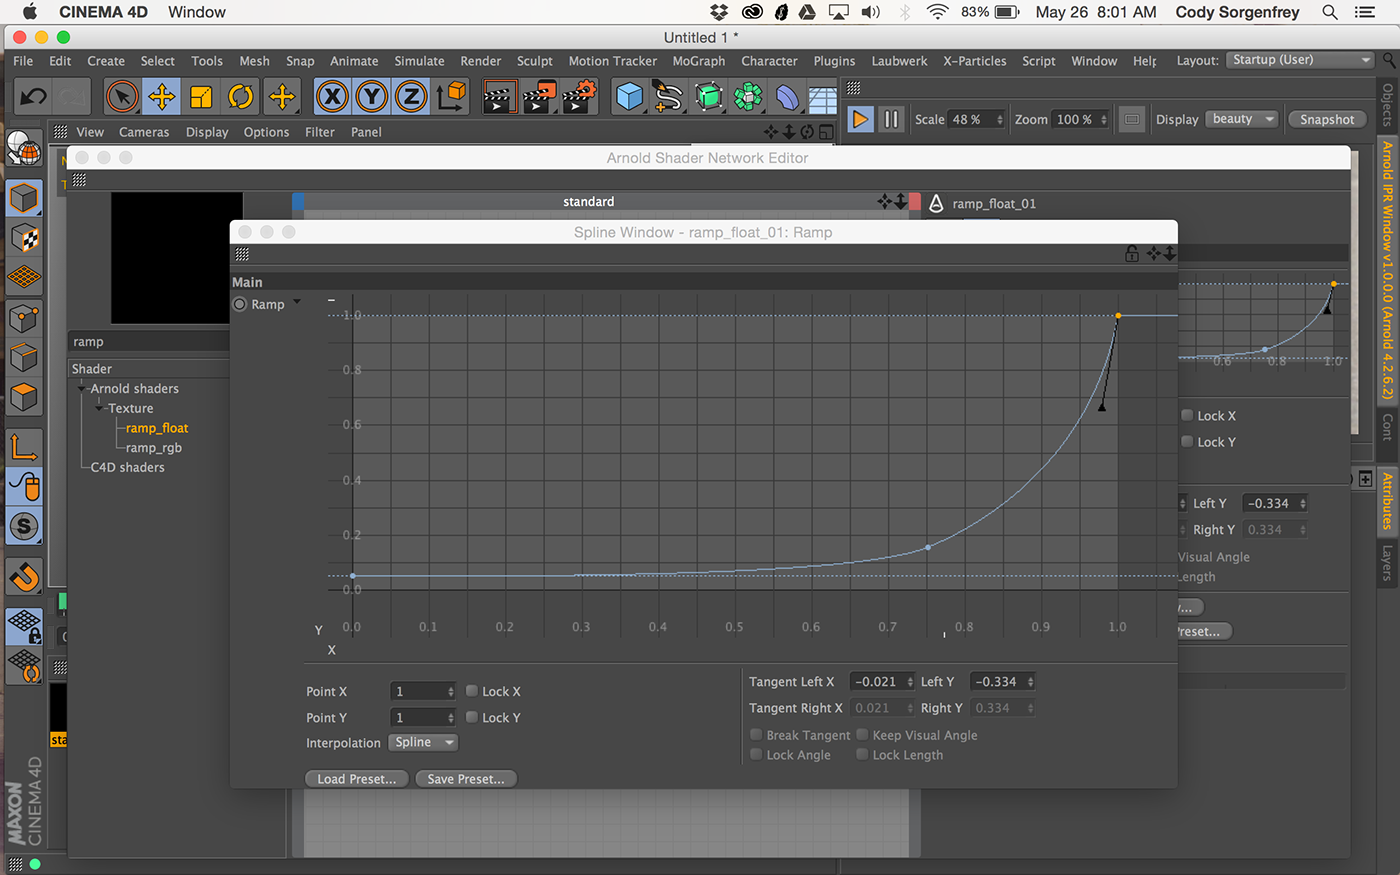This screenshot has height=875, width=1400.
Task: Toggle Lock Angle checkbox
Action: (x=756, y=755)
